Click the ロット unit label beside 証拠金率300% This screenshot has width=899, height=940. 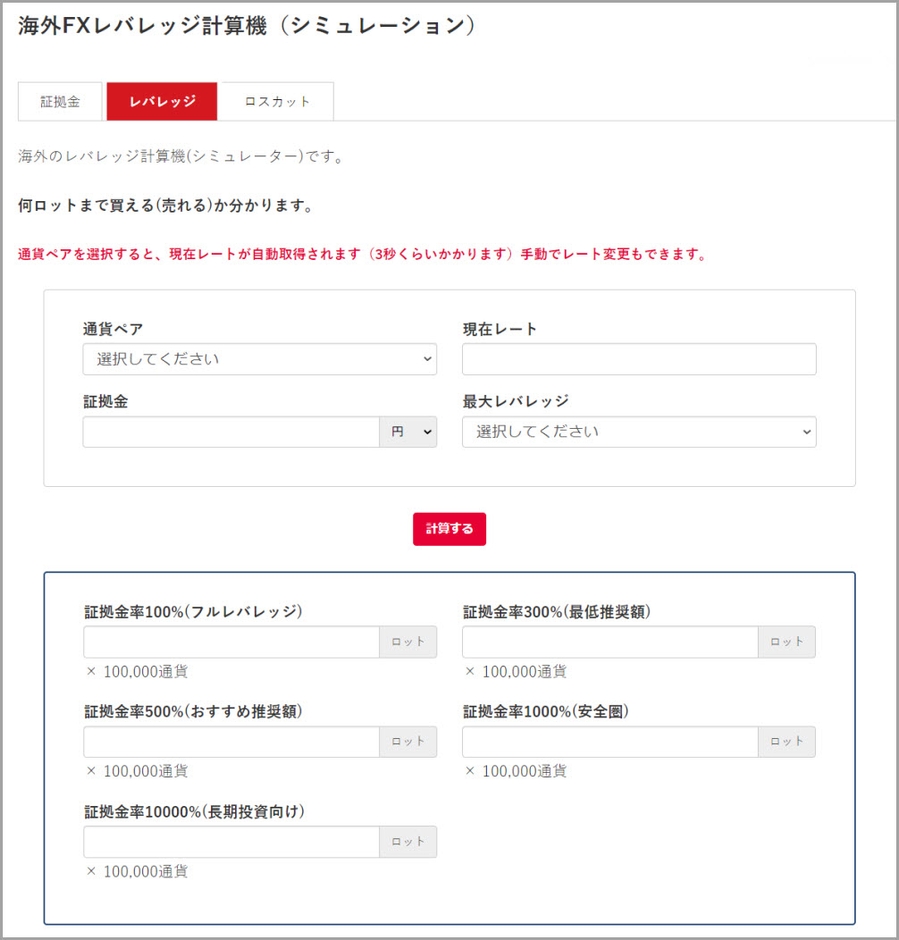(787, 642)
